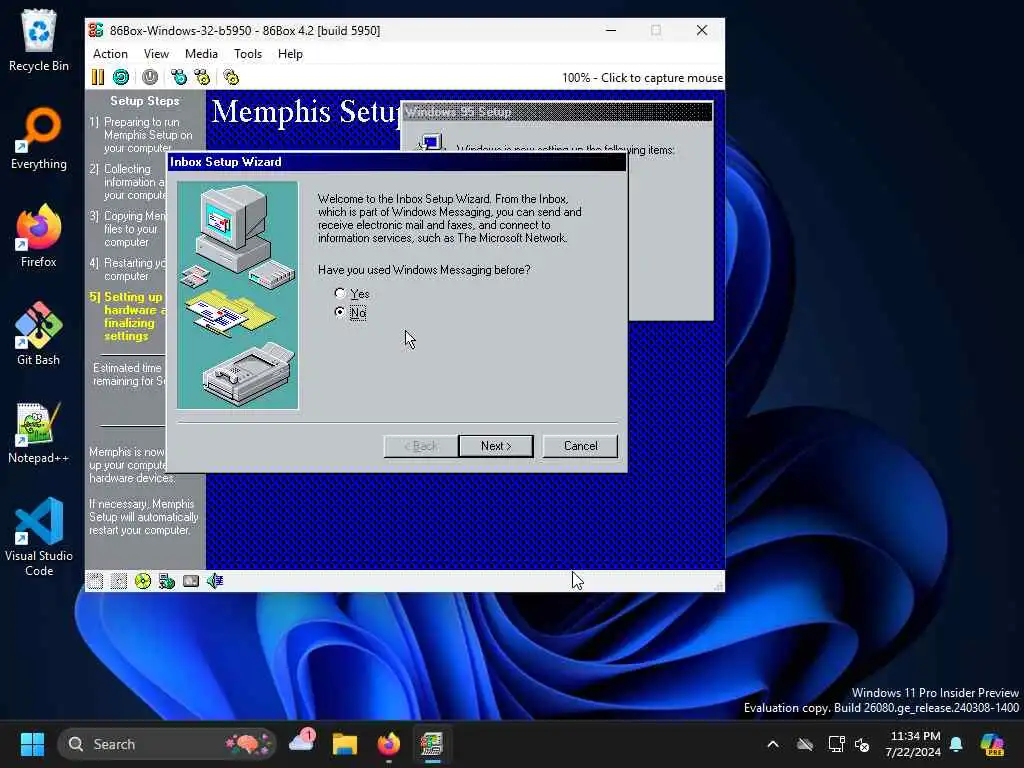Viewport: 1024px width, 768px height.
Task: Click the ACPI shutdown power icon
Action: [x=150, y=77]
